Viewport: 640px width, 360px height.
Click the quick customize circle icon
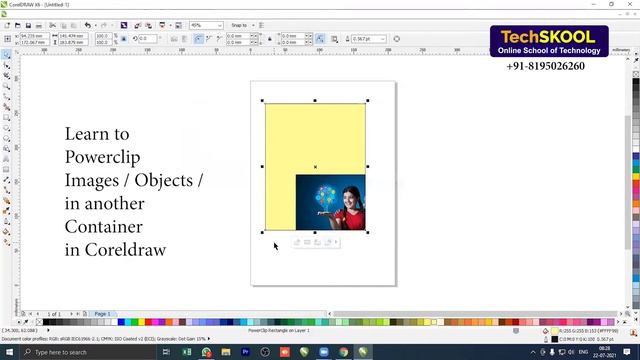coord(396,39)
